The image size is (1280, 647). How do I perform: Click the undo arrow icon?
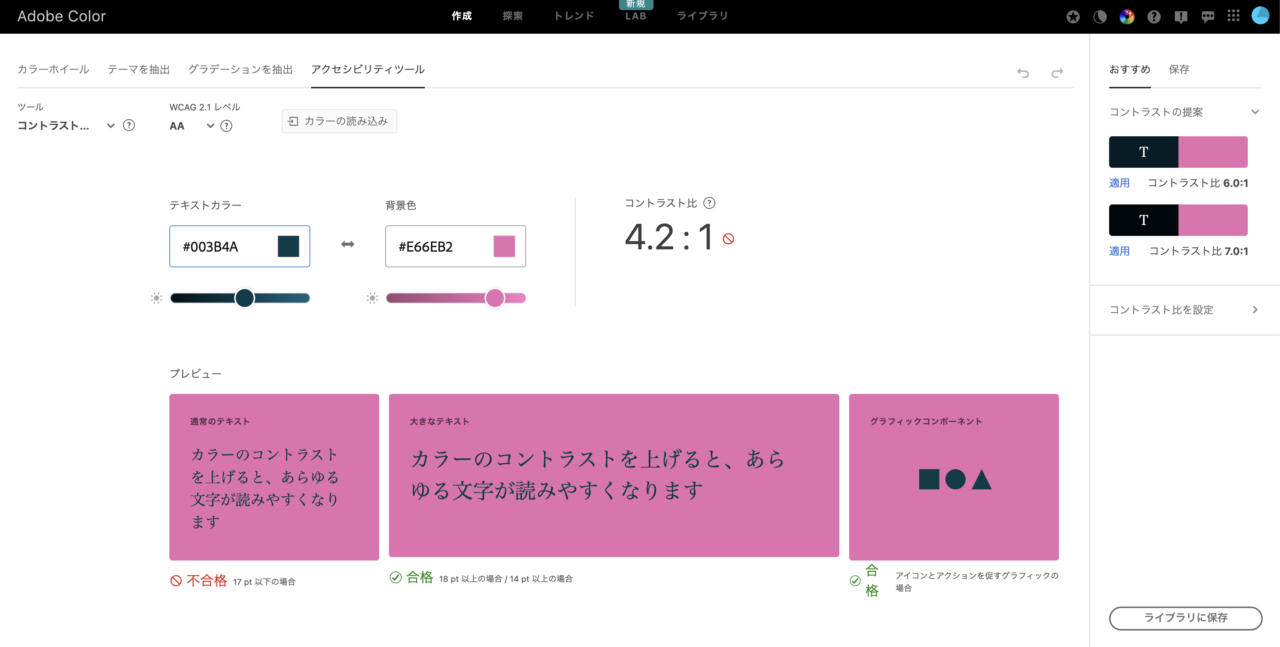[x=1023, y=73]
